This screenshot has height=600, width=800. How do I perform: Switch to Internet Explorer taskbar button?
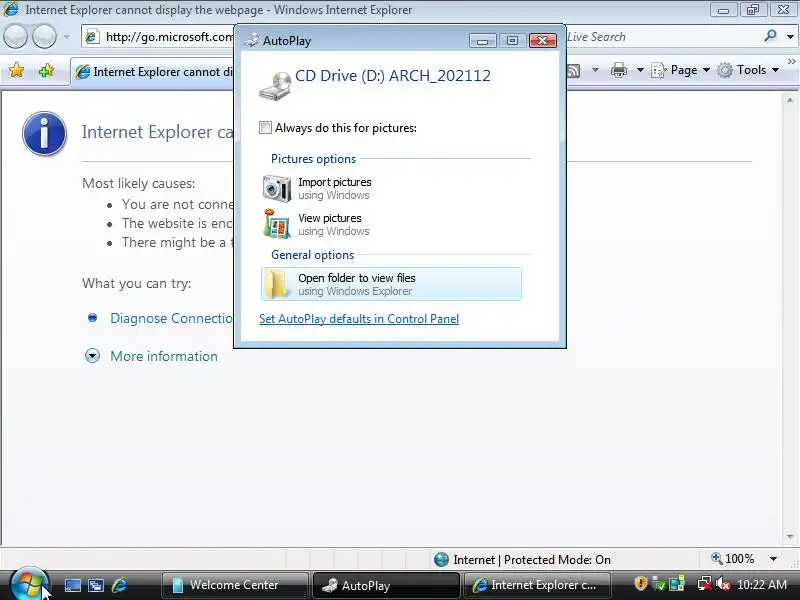point(537,585)
